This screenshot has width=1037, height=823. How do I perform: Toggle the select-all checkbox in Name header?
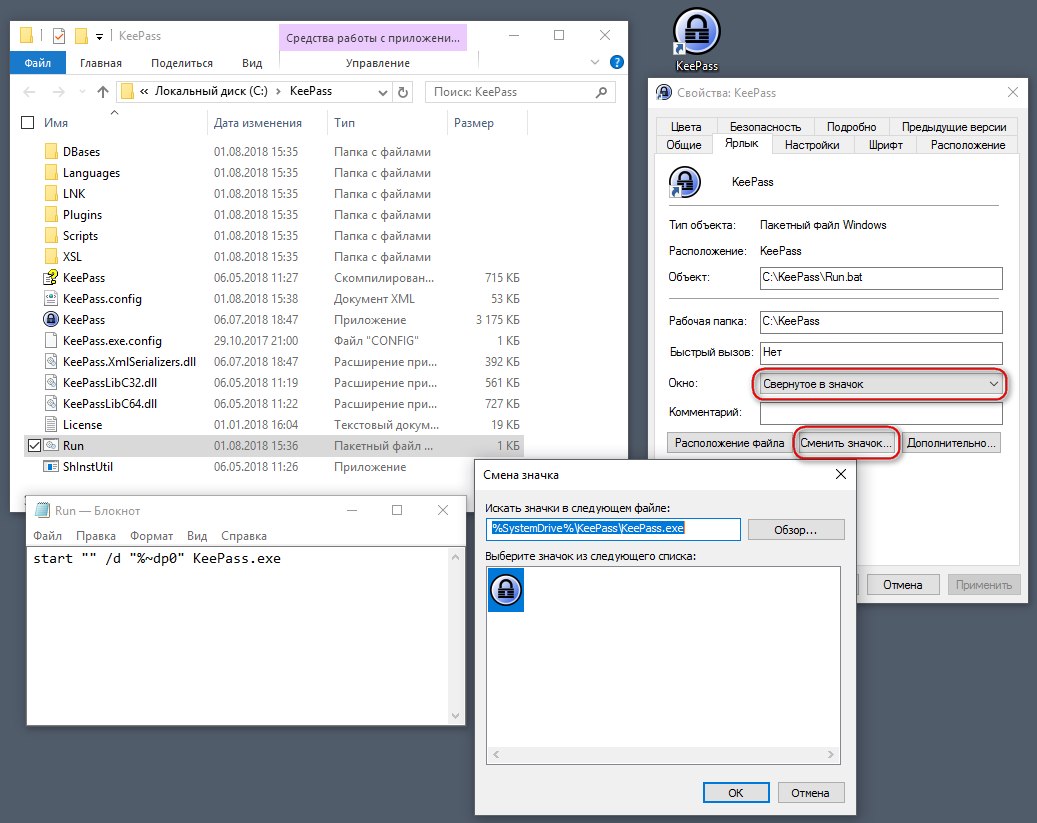[x=28, y=122]
